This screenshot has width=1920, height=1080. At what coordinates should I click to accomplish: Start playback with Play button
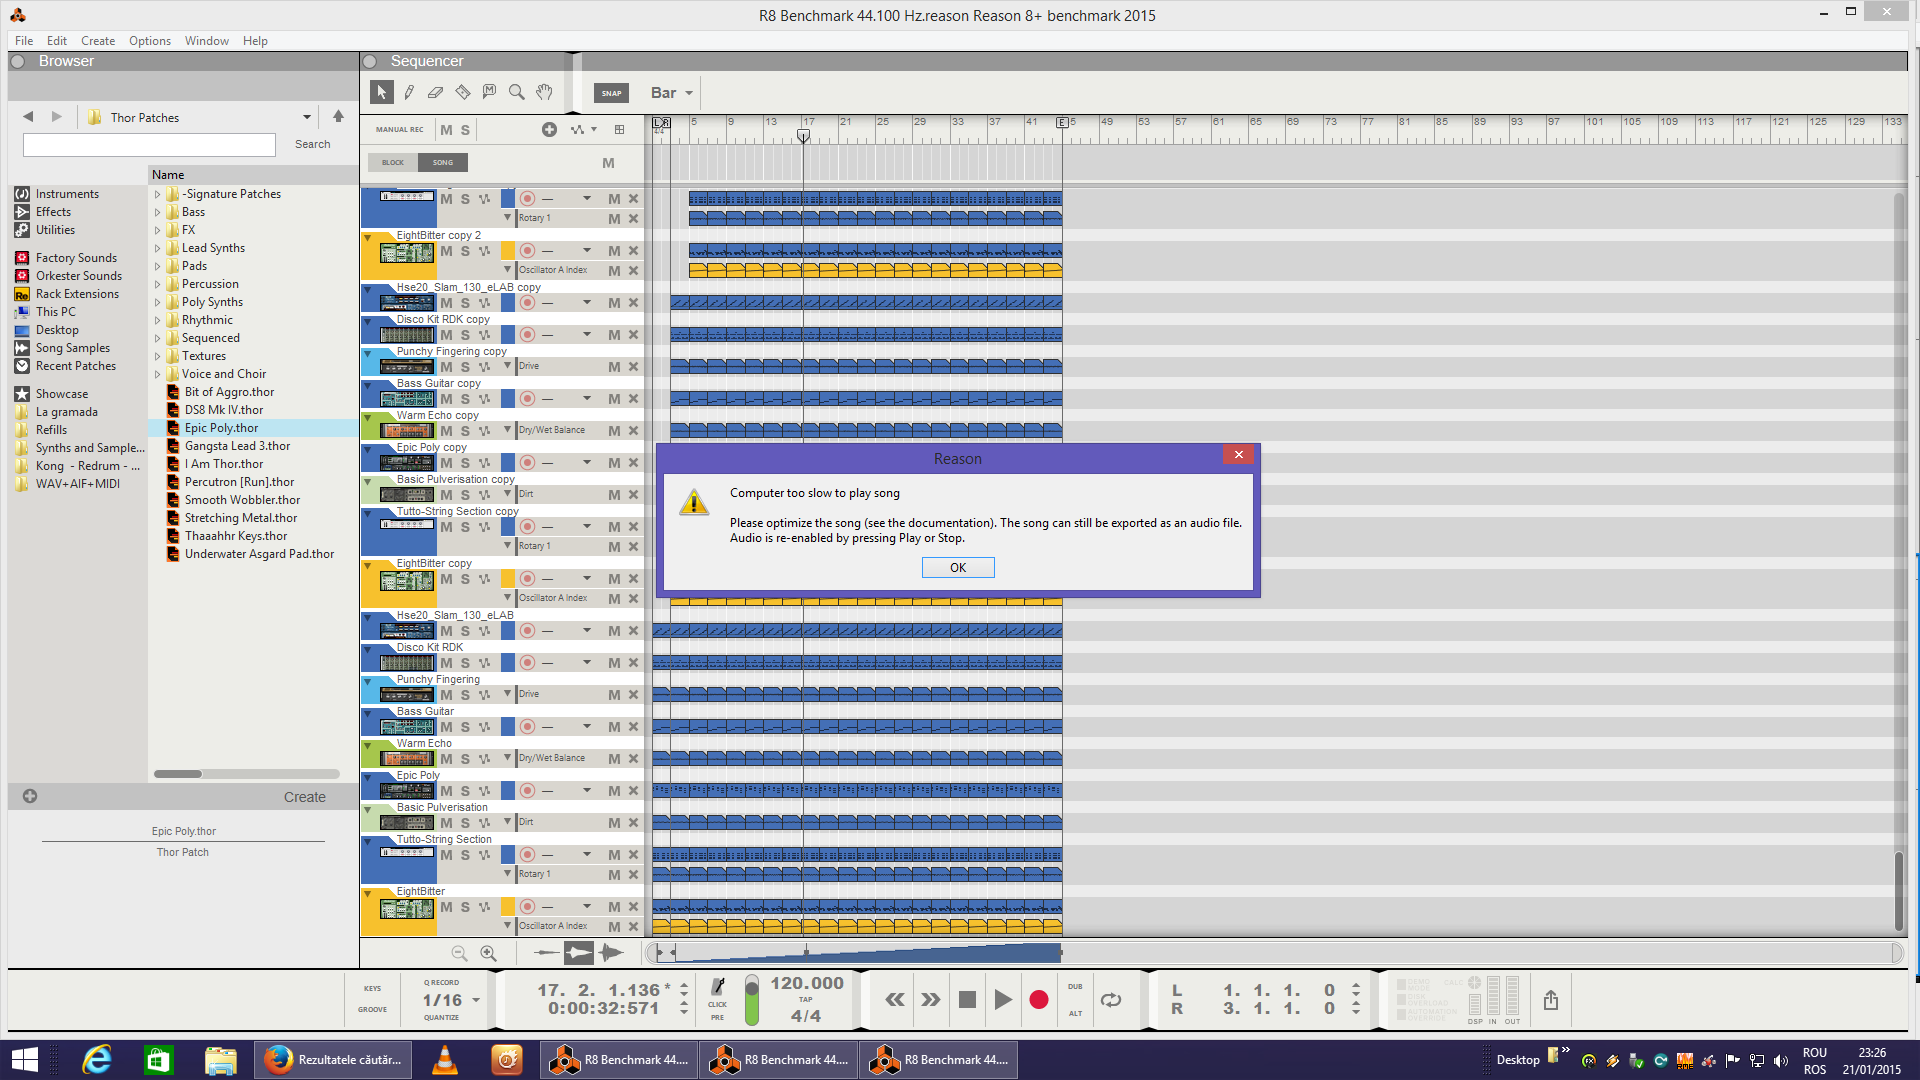pyautogui.click(x=1003, y=999)
